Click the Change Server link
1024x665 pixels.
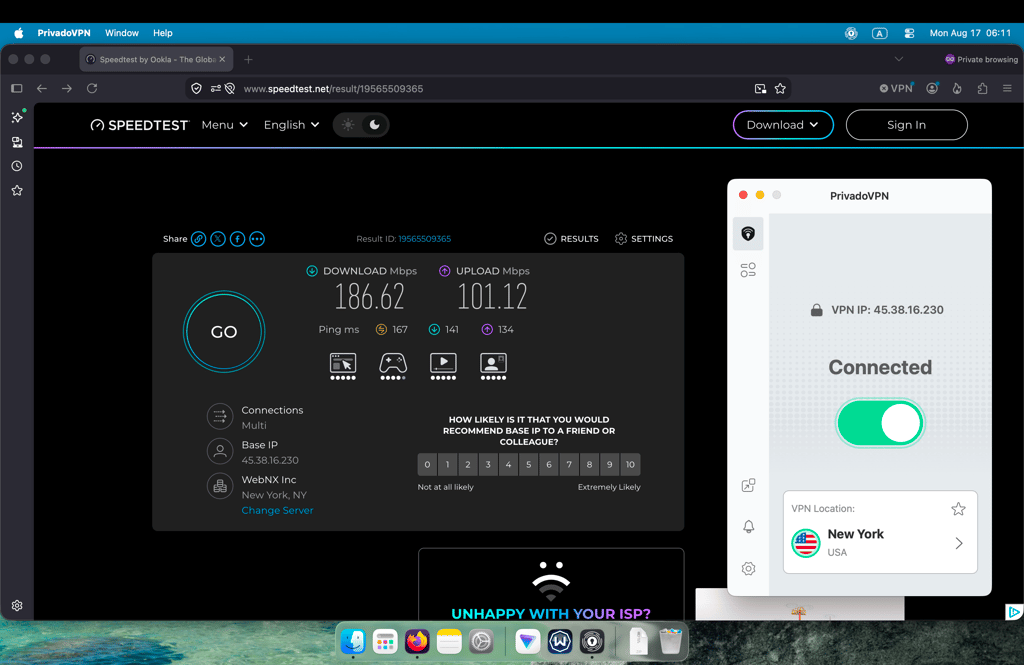(277, 510)
